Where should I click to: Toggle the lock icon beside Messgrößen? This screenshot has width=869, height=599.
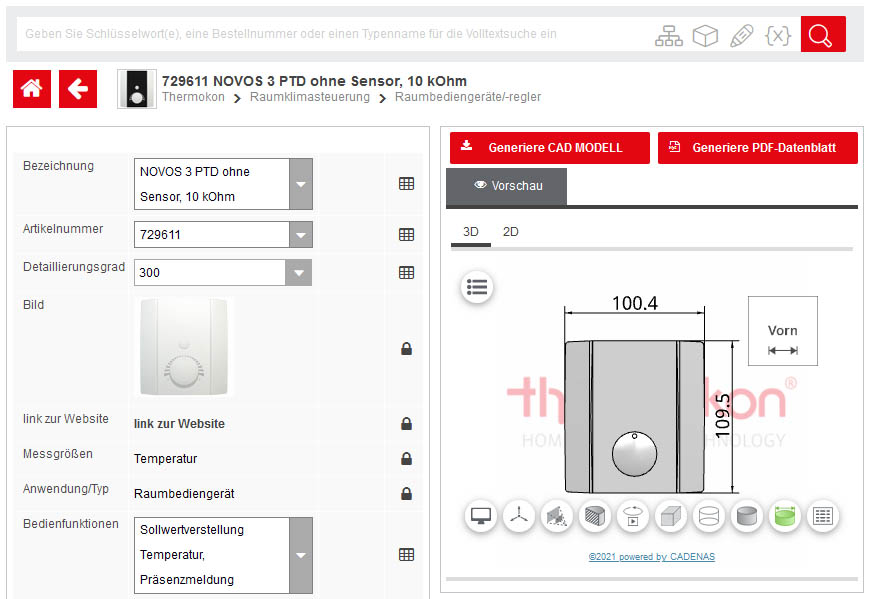point(406,458)
